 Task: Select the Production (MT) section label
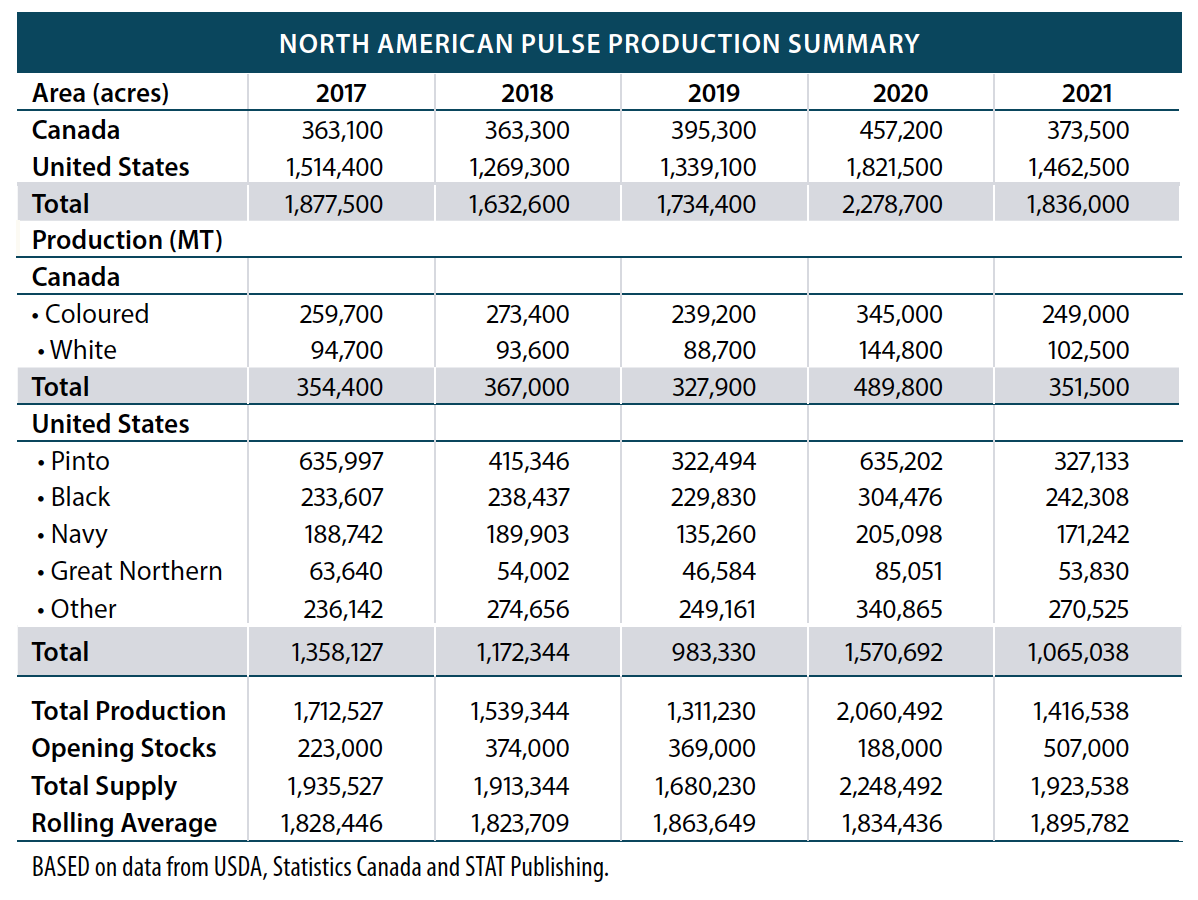126,241
